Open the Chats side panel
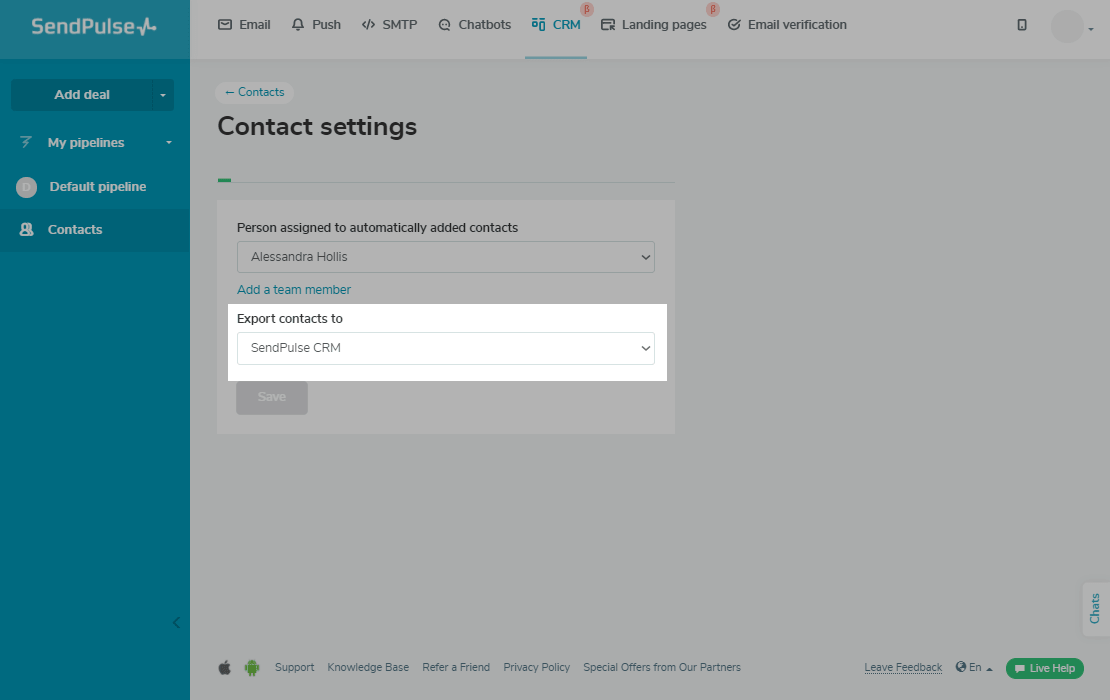The height and width of the screenshot is (700, 1110). [x=1095, y=608]
